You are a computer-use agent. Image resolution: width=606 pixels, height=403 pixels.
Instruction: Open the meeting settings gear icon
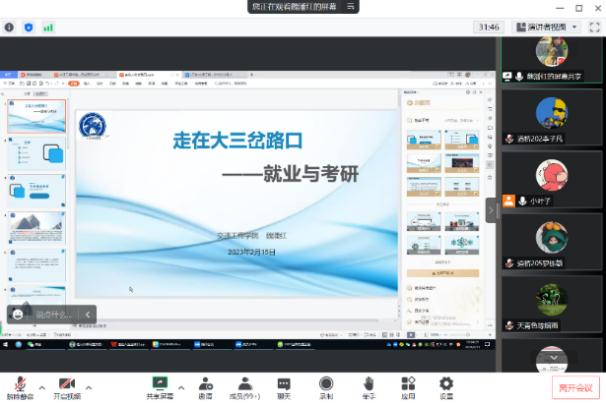[x=446, y=384]
